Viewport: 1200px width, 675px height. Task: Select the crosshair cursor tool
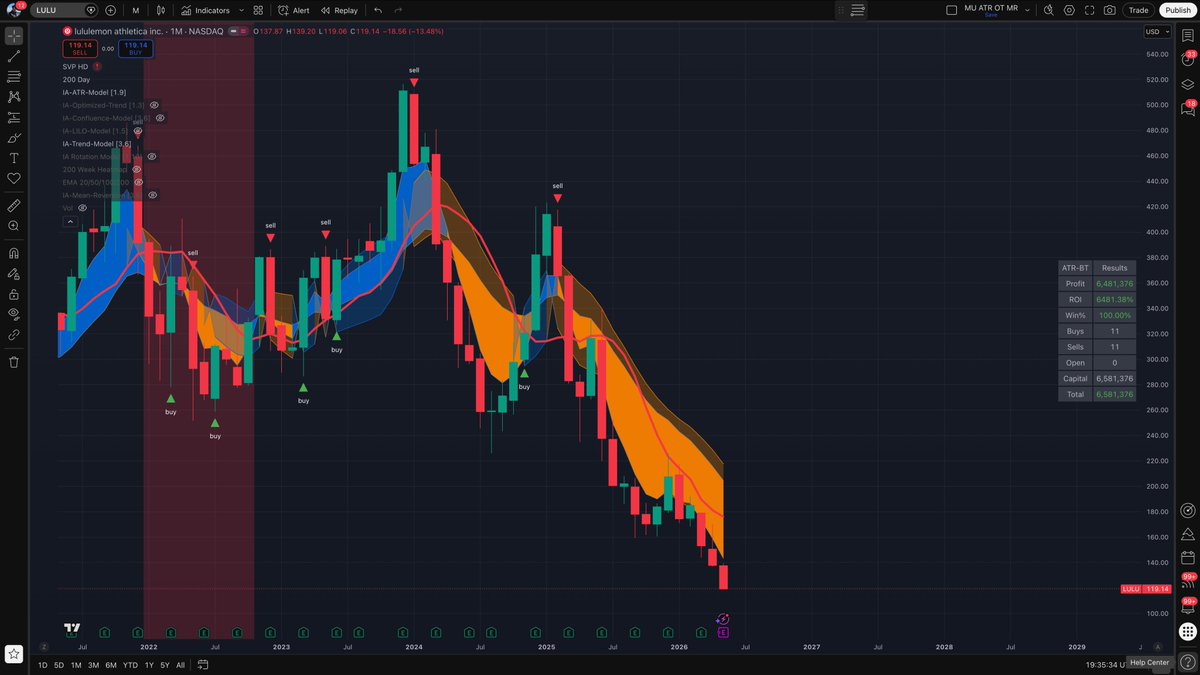tap(14, 36)
